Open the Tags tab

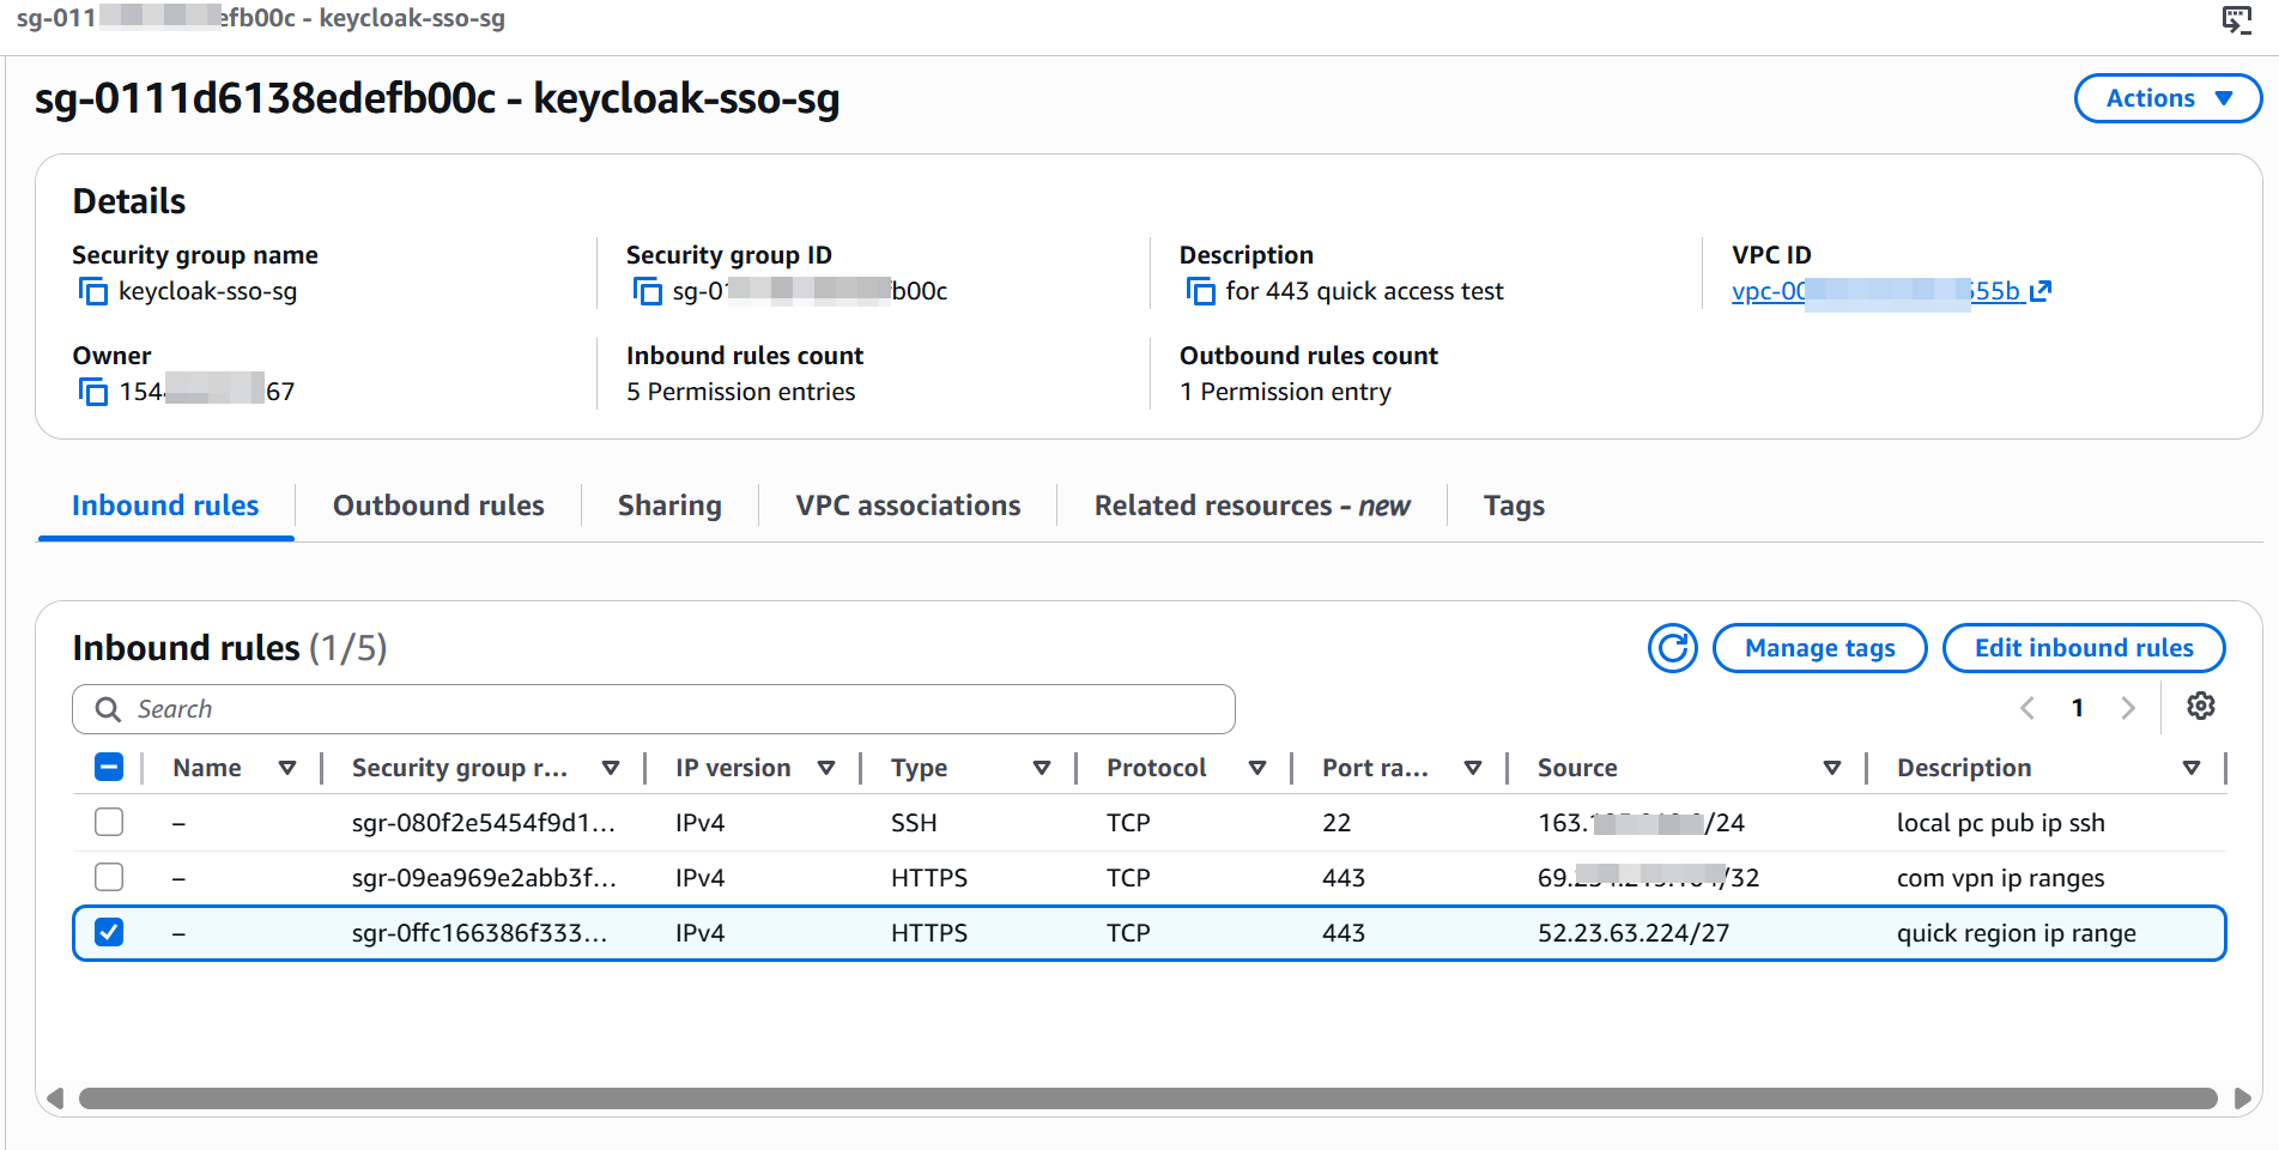(1514, 506)
